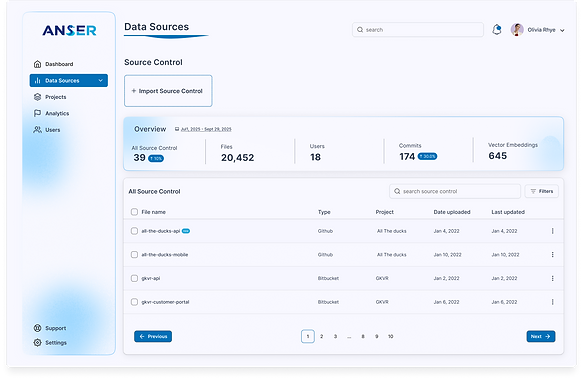Click the Vector Embeddings value 645

click(497, 156)
